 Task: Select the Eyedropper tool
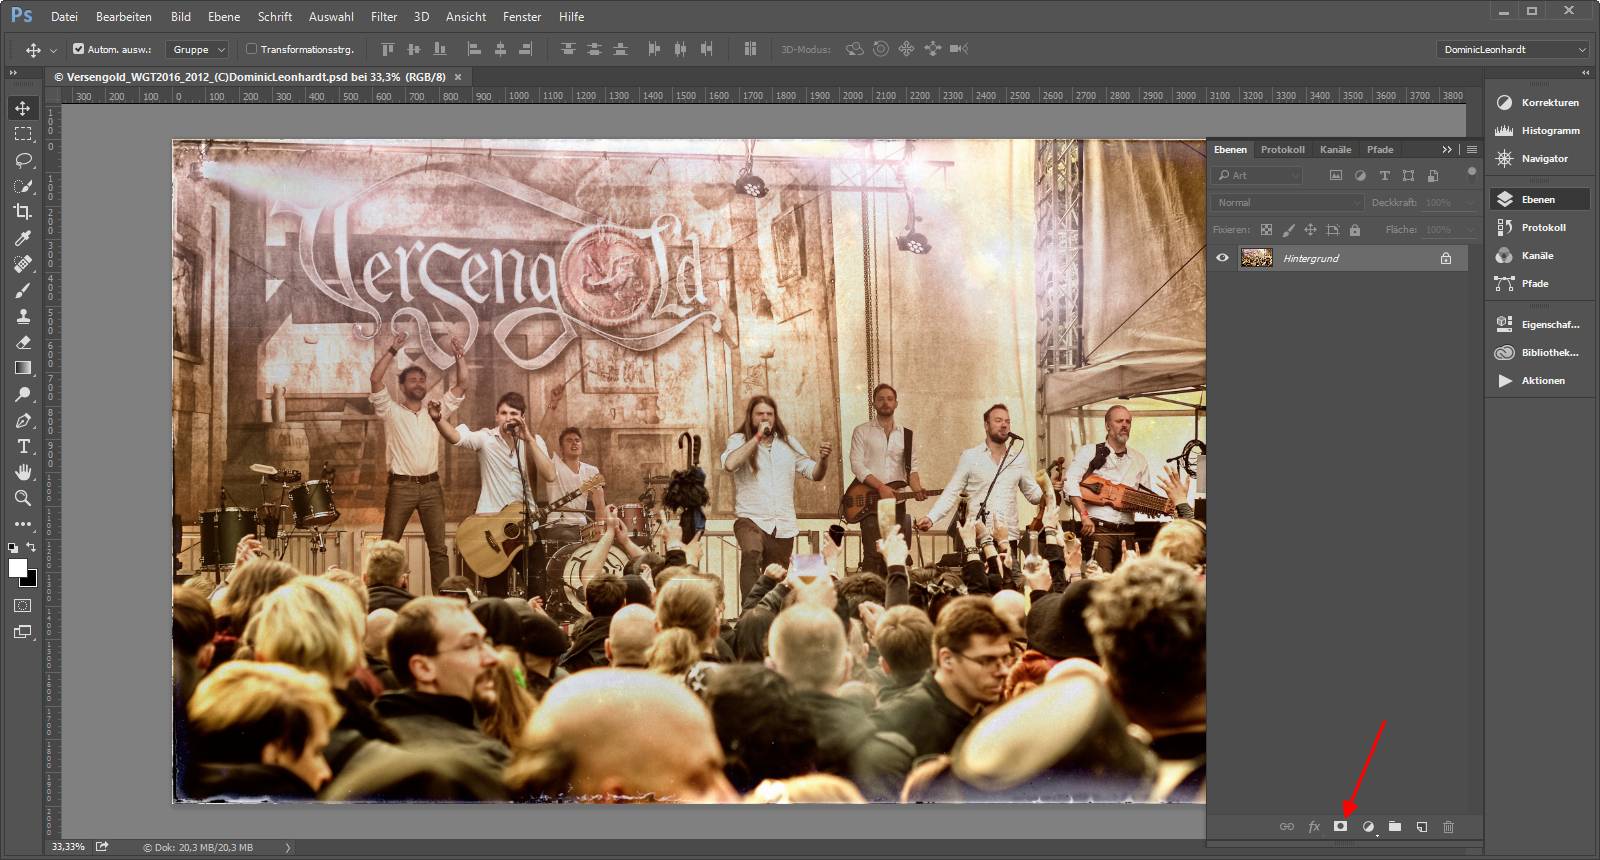[22, 238]
